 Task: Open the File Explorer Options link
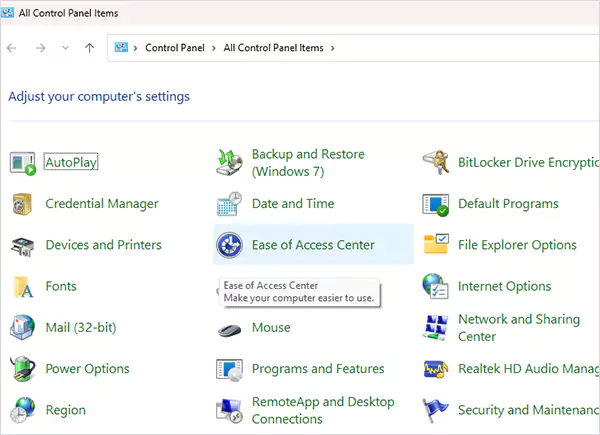click(x=517, y=245)
